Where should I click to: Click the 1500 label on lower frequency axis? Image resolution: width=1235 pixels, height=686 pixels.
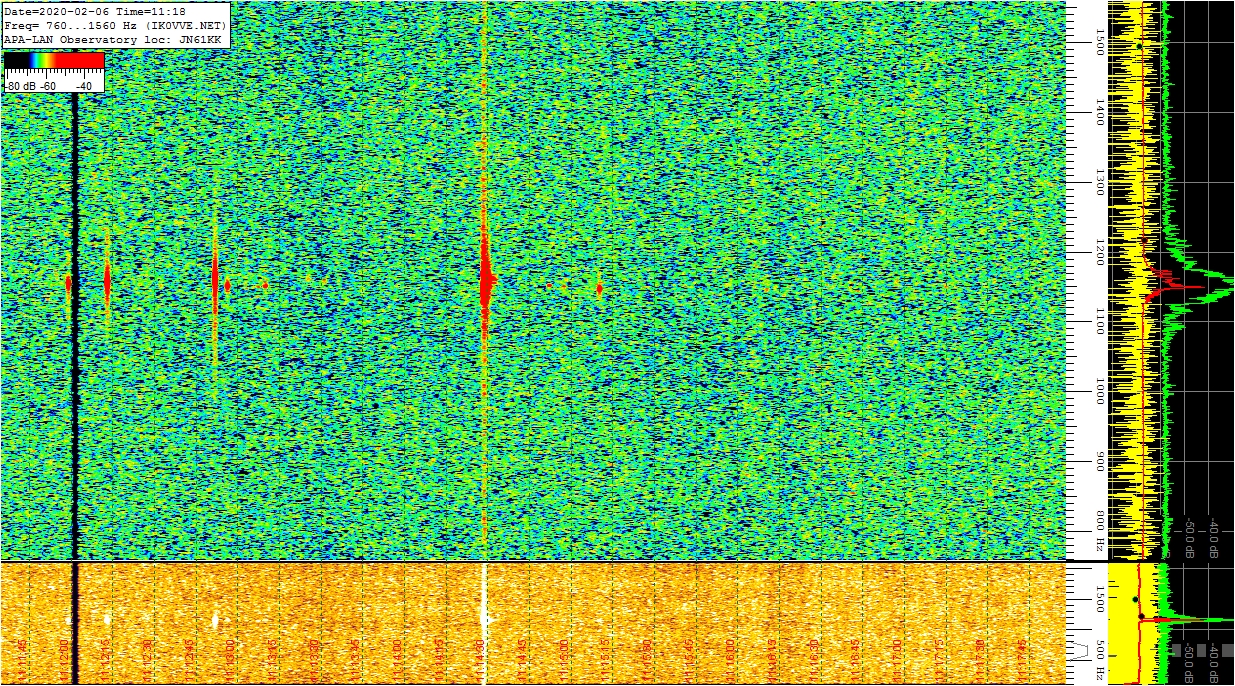coord(1100,598)
